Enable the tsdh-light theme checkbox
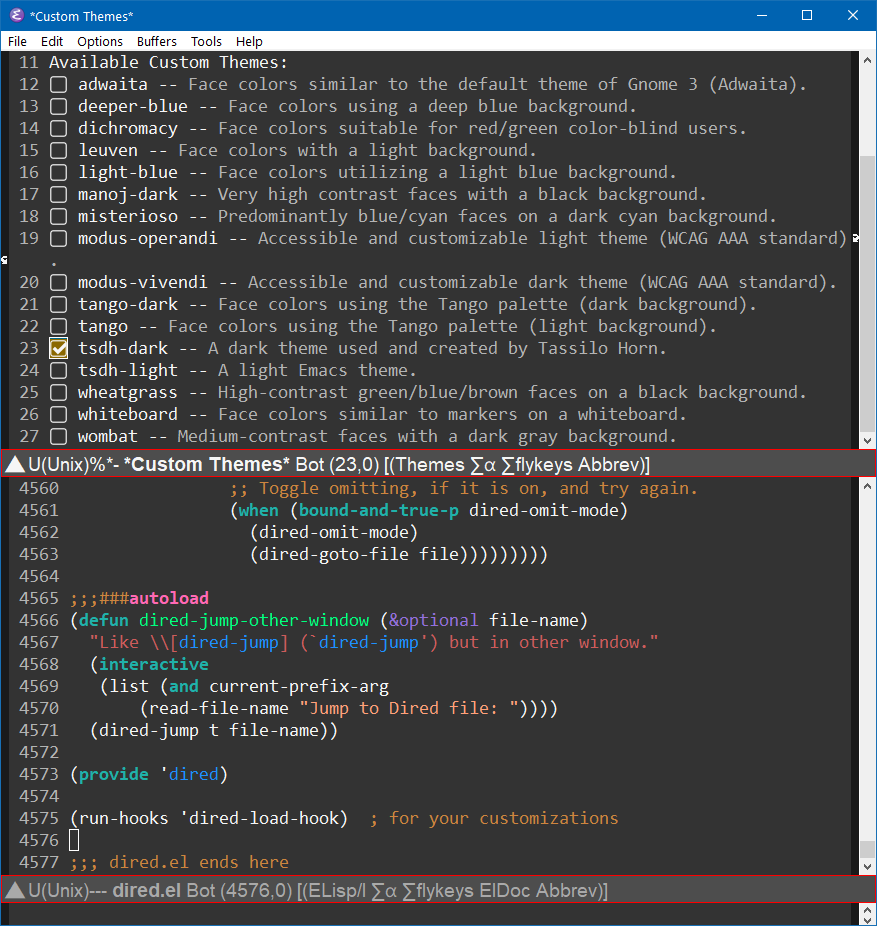Image resolution: width=877 pixels, height=926 pixels. [58, 370]
